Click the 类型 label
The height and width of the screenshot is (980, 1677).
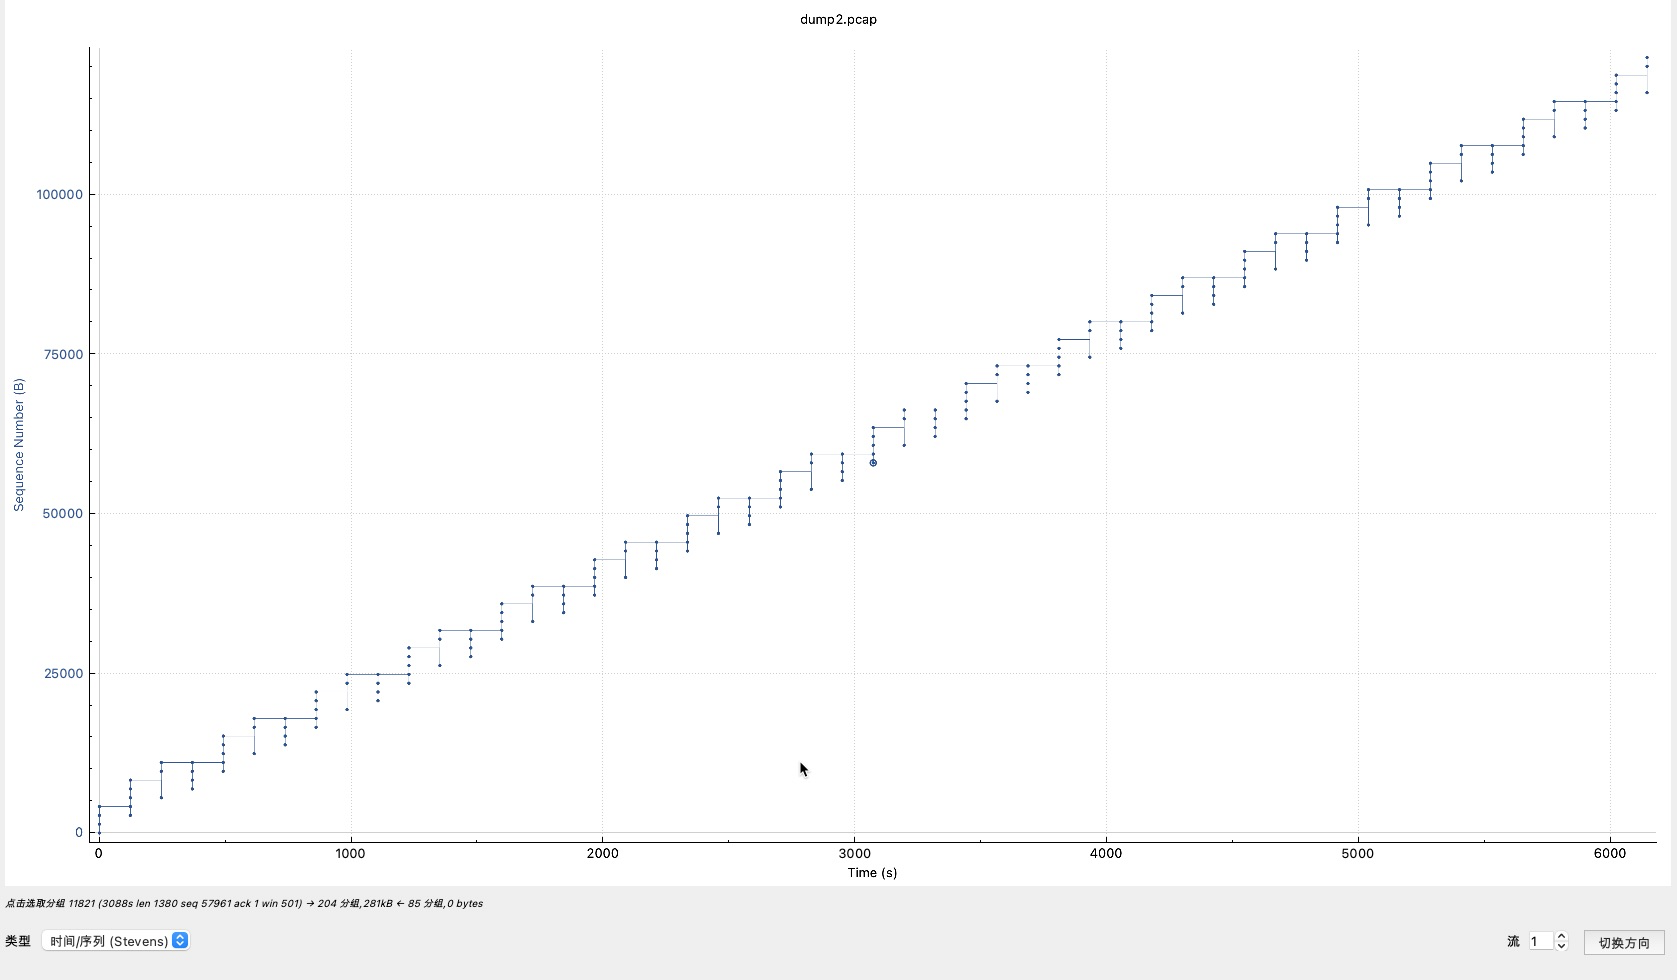pos(18,941)
